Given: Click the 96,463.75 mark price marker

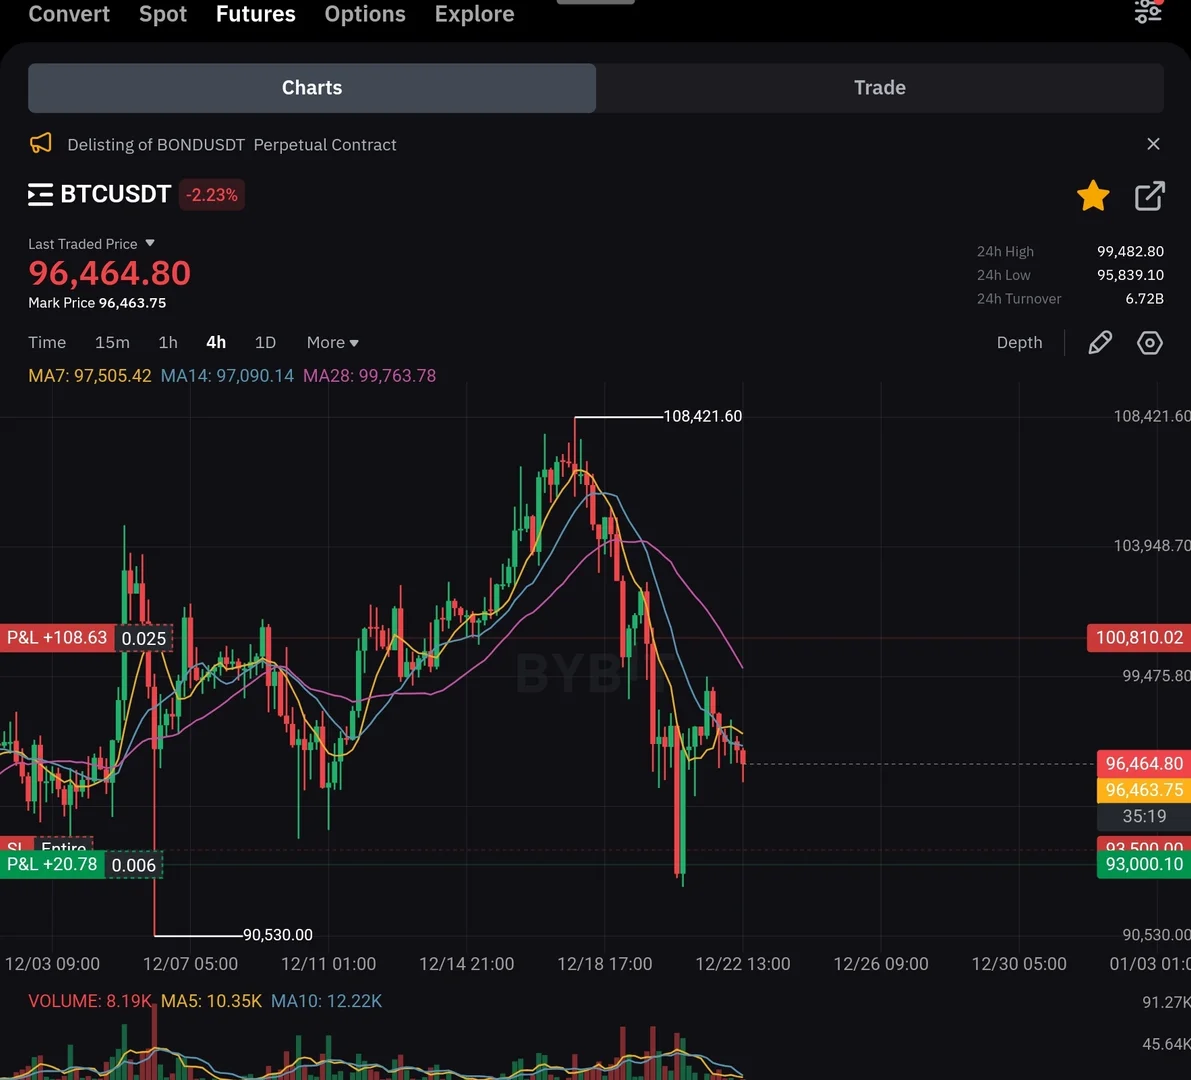Looking at the screenshot, I should coord(1144,790).
